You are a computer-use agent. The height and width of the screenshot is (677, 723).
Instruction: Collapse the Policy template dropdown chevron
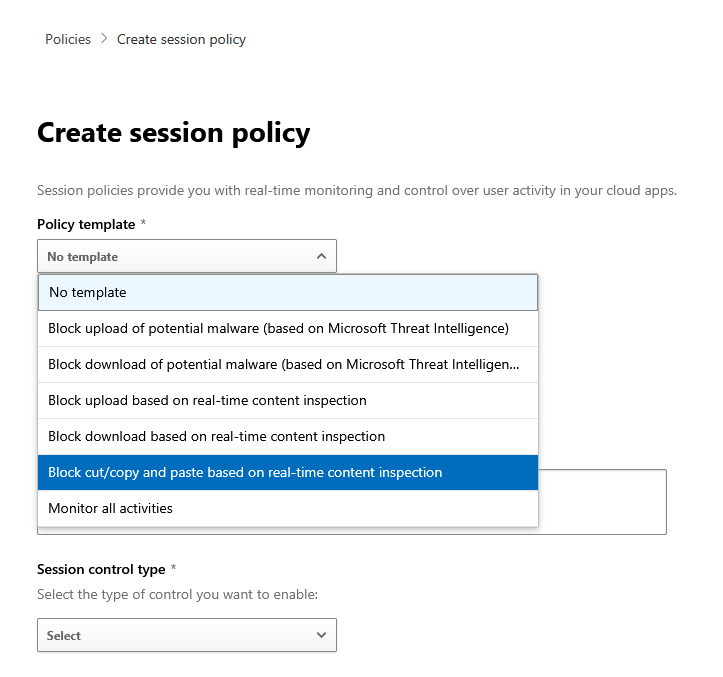(321, 256)
